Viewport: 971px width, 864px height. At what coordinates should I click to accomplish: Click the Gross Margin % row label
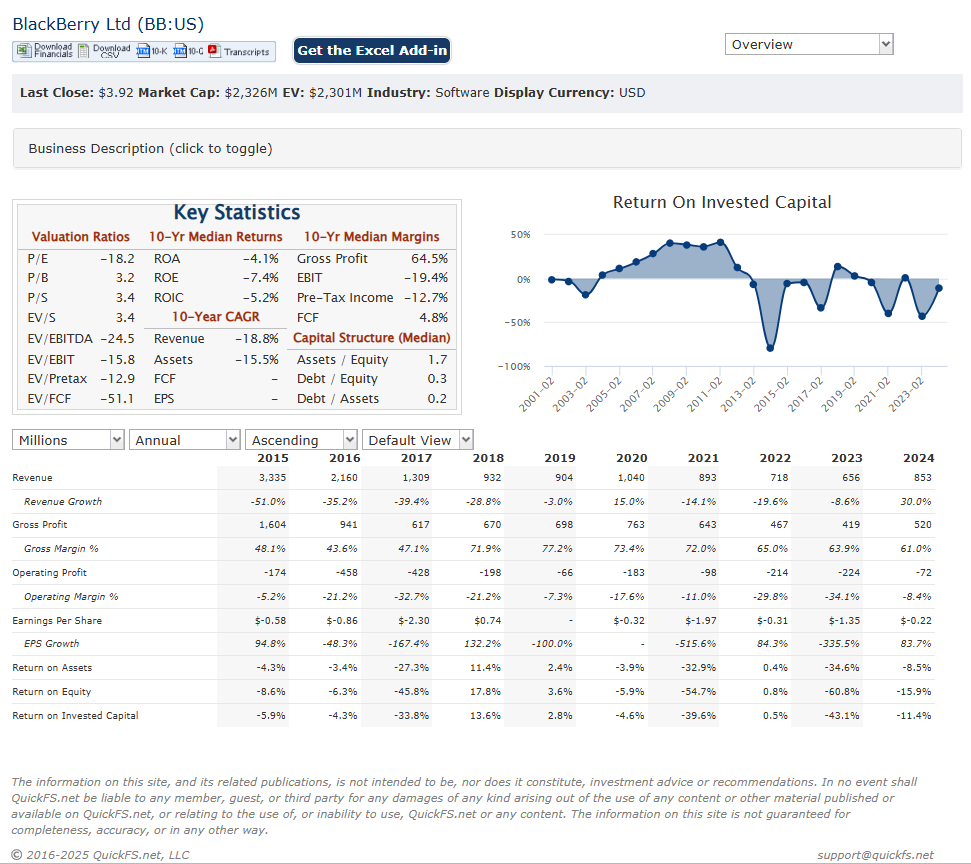click(61, 549)
